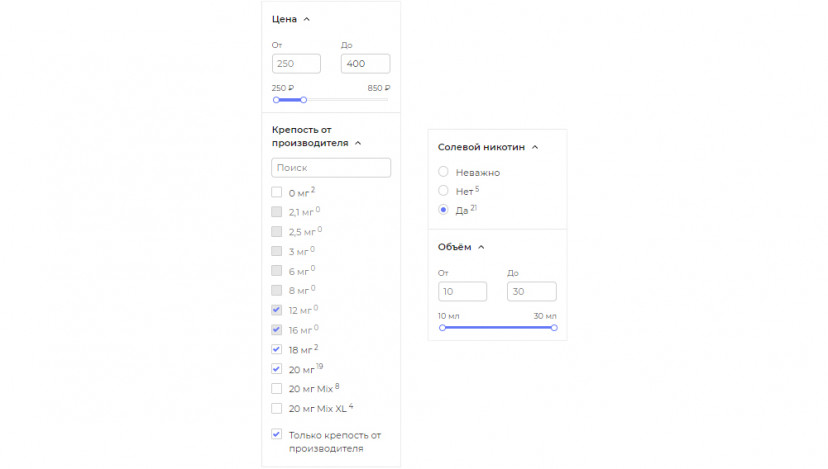
Task: Check the 20 мг Mix option
Action: point(277,389)
